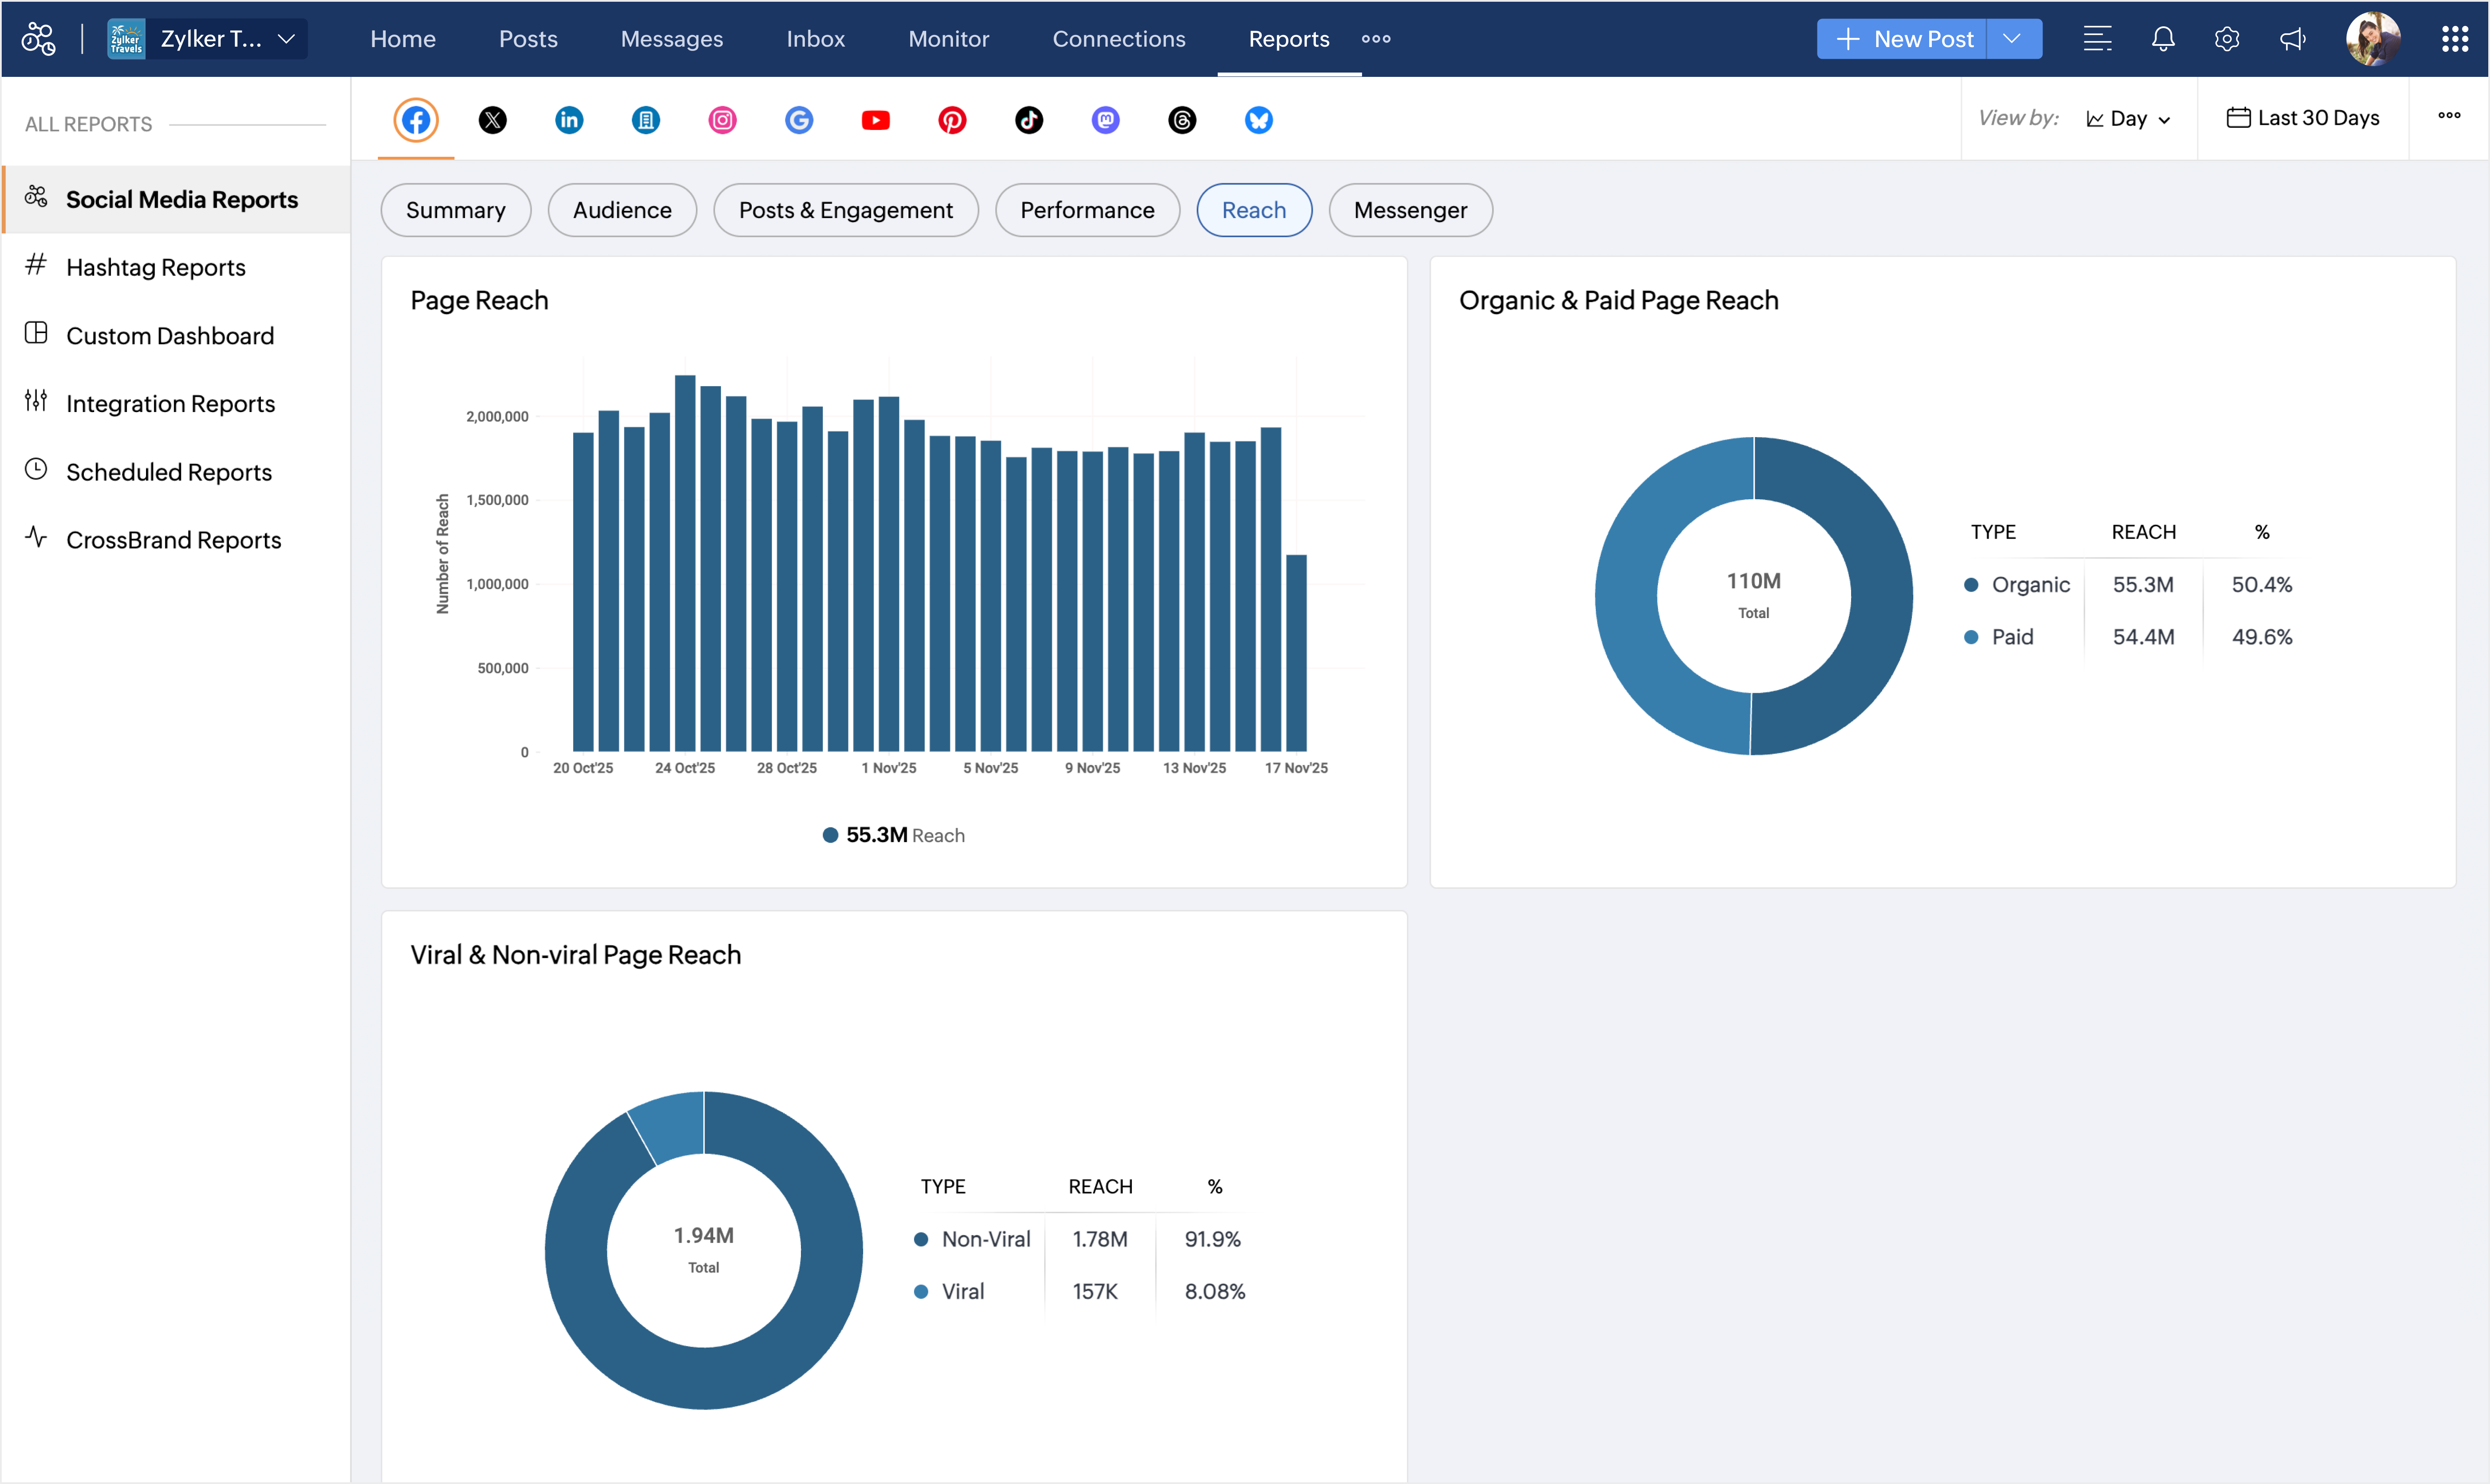Select the LinkedIn profile icon

tap(569, 120)
